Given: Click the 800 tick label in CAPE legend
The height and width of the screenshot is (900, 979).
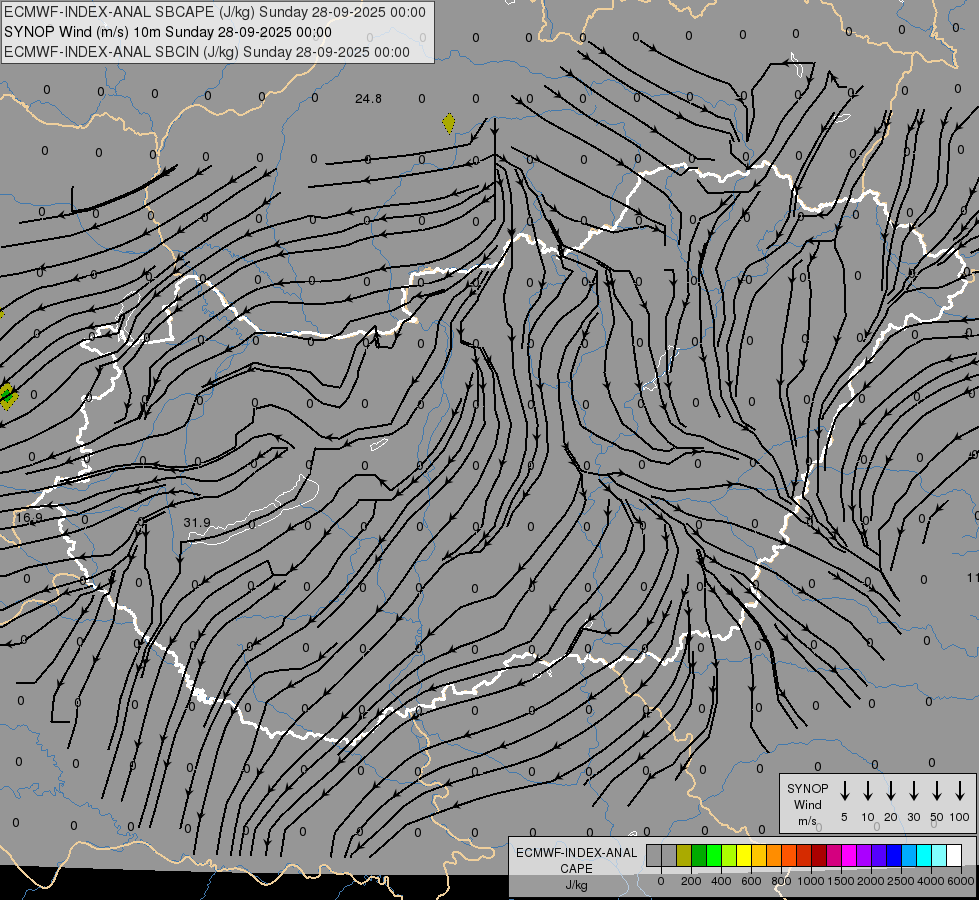Looking at the screenshot, I should point(781,881).
